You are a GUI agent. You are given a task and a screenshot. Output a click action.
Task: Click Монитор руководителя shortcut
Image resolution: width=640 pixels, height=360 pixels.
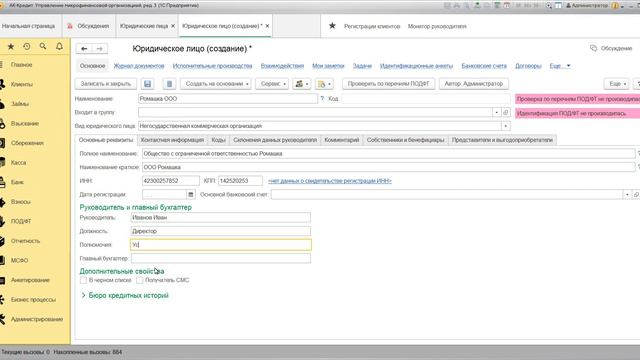437,26
